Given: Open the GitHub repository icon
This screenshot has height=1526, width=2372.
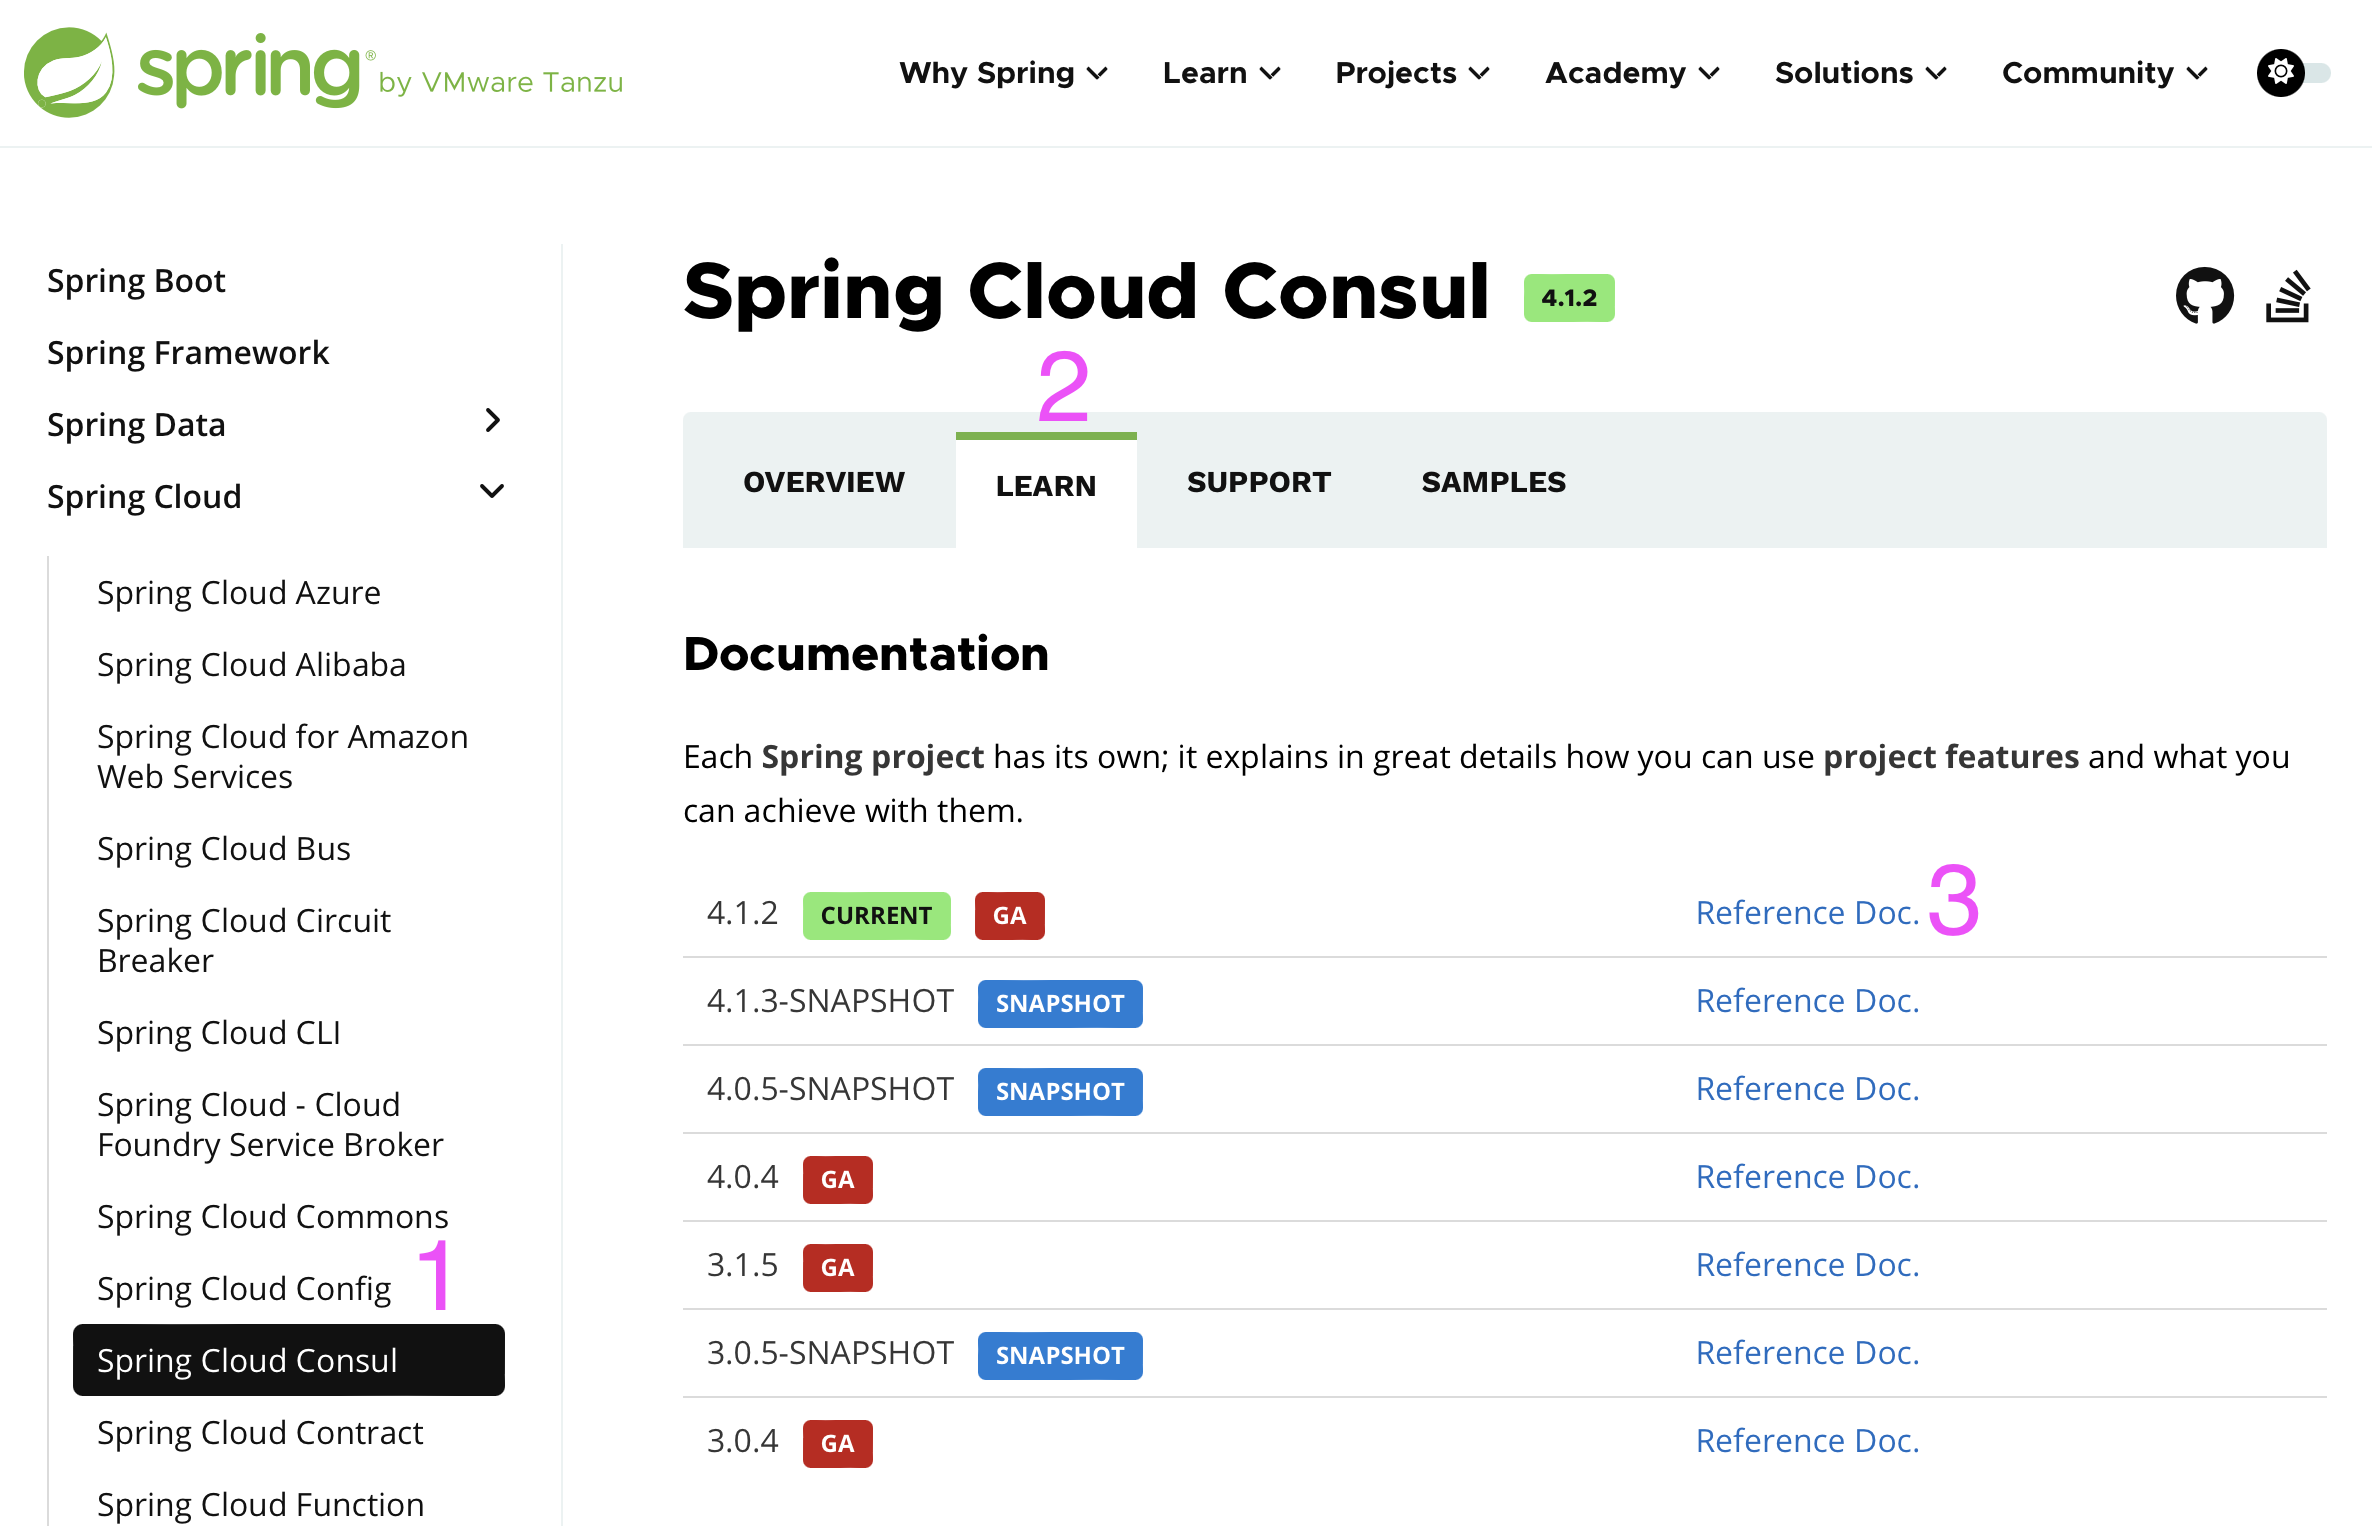Looking at the screenshot, I should point(2204,296).
